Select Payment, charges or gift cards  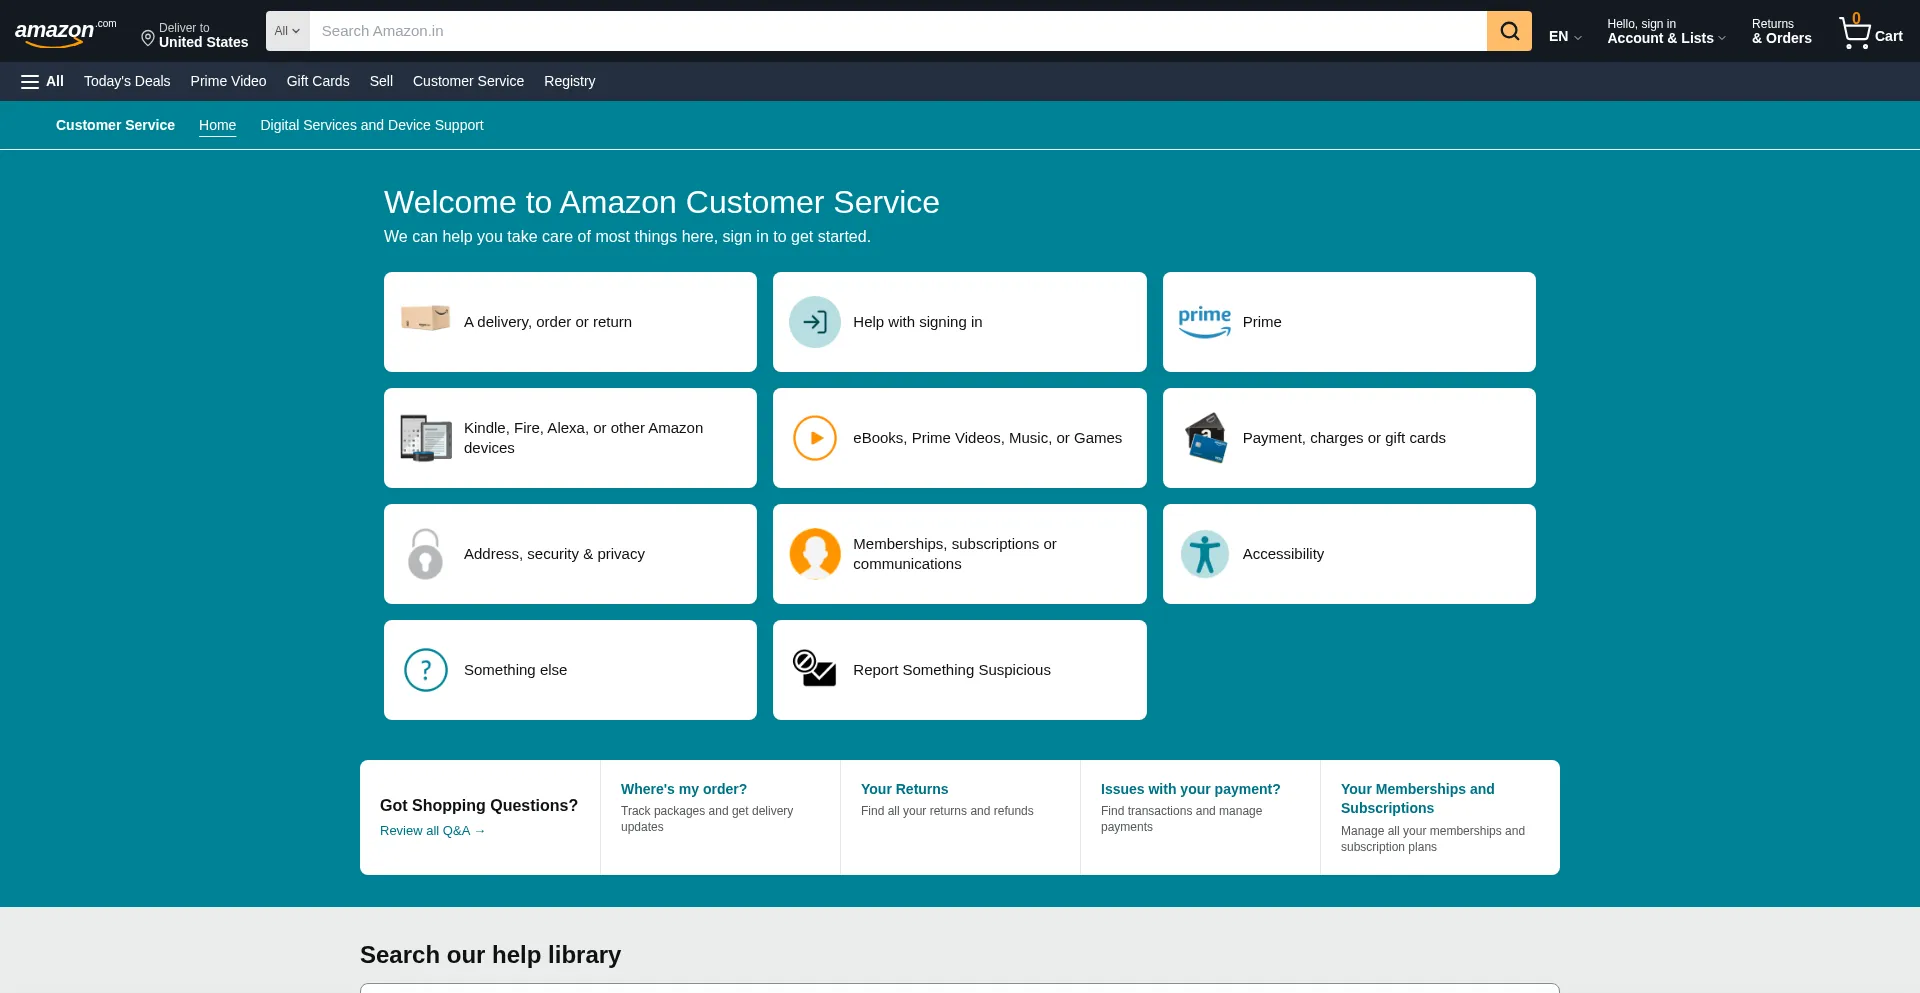point(1344,438)
